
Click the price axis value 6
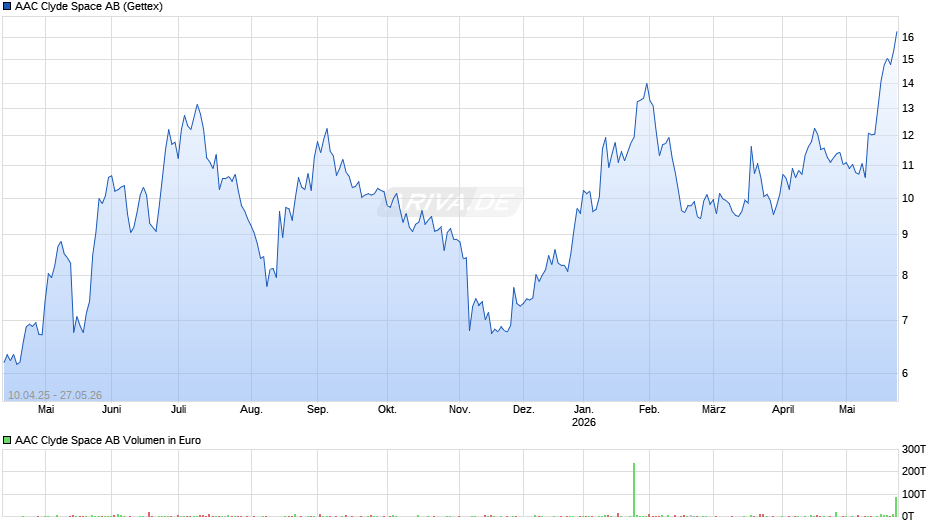coord(905,373)
